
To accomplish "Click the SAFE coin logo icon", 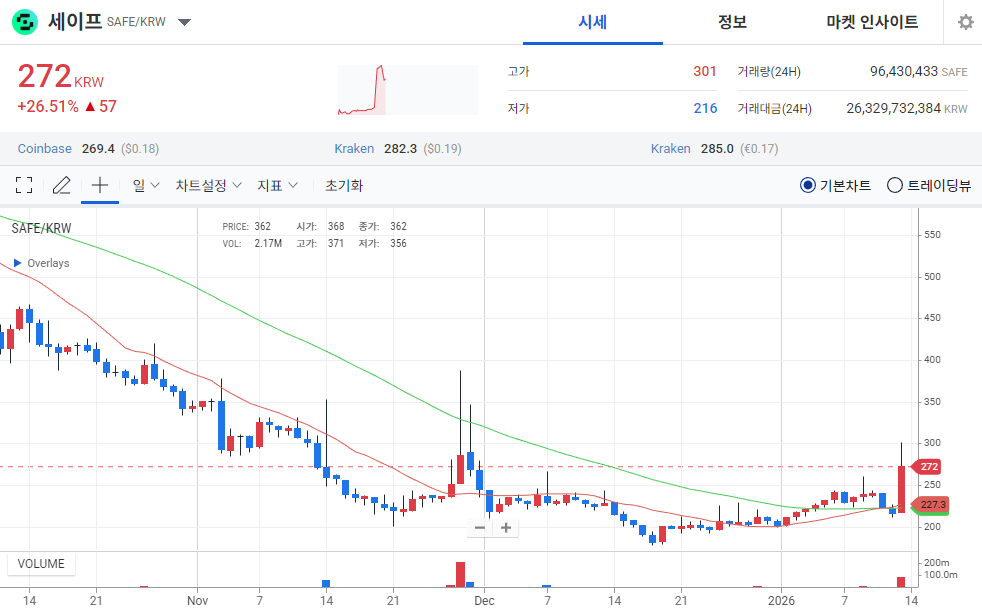I will (x=22, y=21).
